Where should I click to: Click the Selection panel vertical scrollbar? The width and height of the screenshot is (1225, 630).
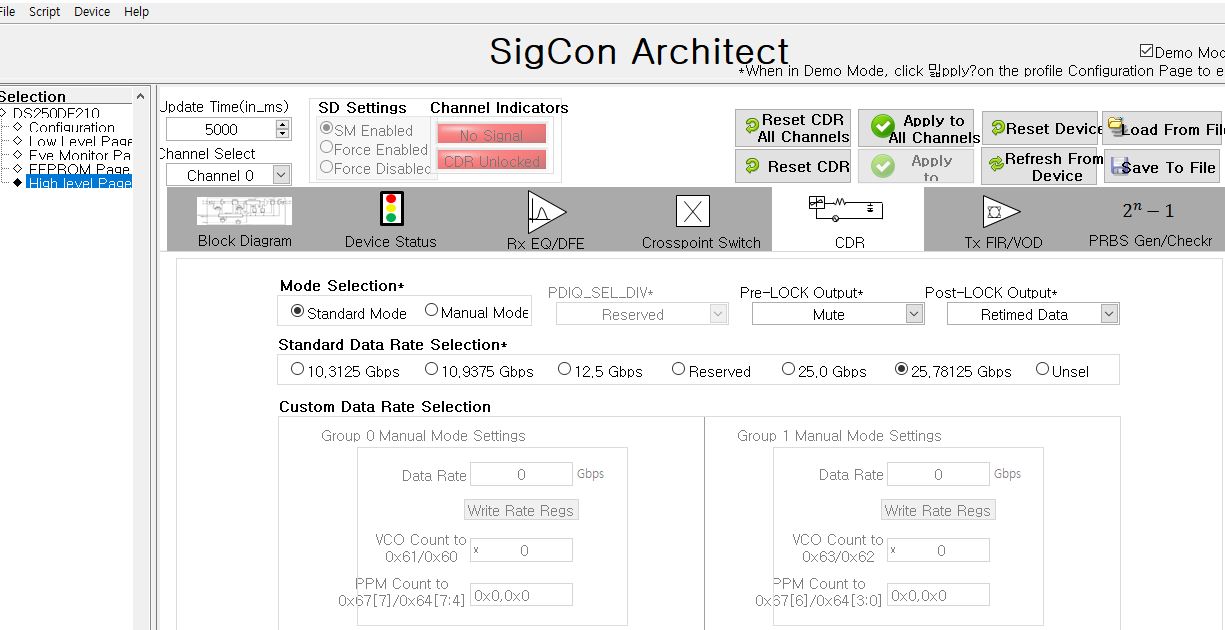[141, 360]
